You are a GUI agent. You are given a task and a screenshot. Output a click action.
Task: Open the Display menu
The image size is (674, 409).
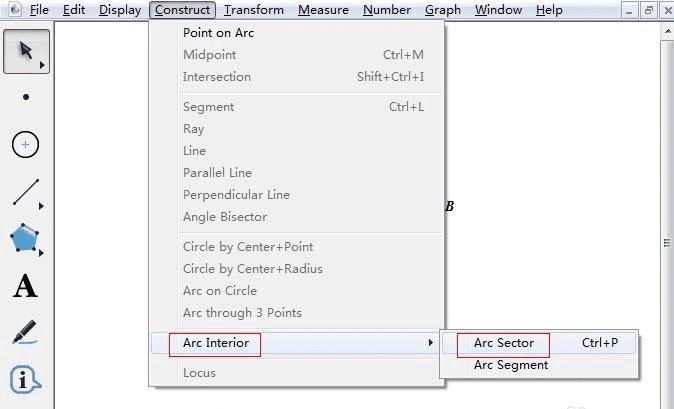tap(120, 10)
